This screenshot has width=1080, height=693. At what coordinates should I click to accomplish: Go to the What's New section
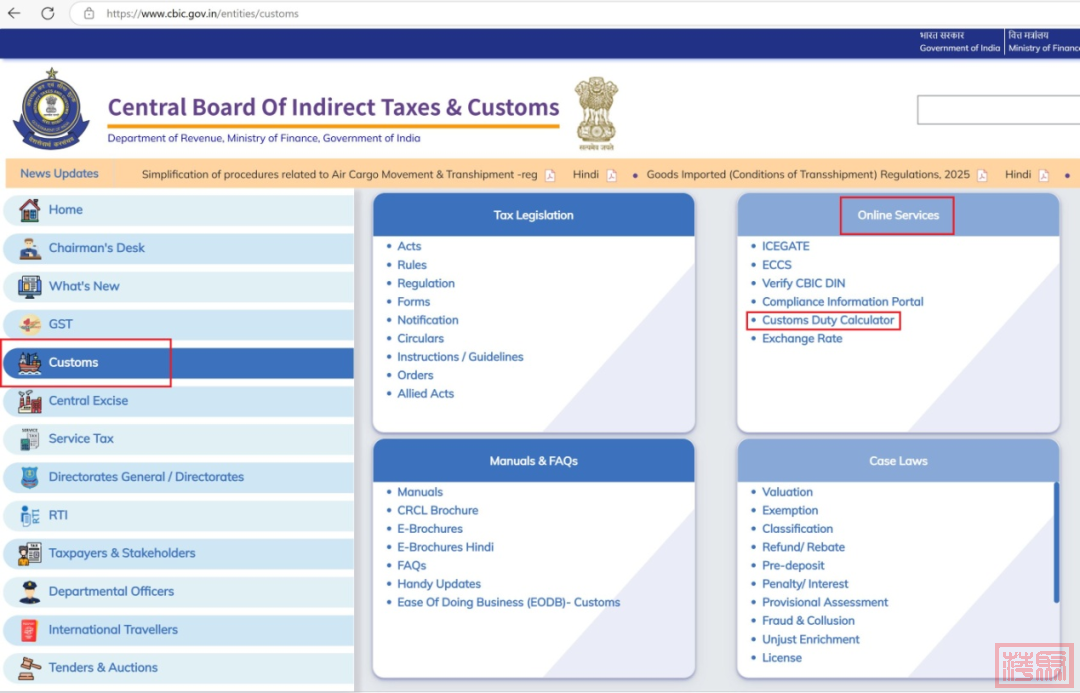[x=178, y=286]
